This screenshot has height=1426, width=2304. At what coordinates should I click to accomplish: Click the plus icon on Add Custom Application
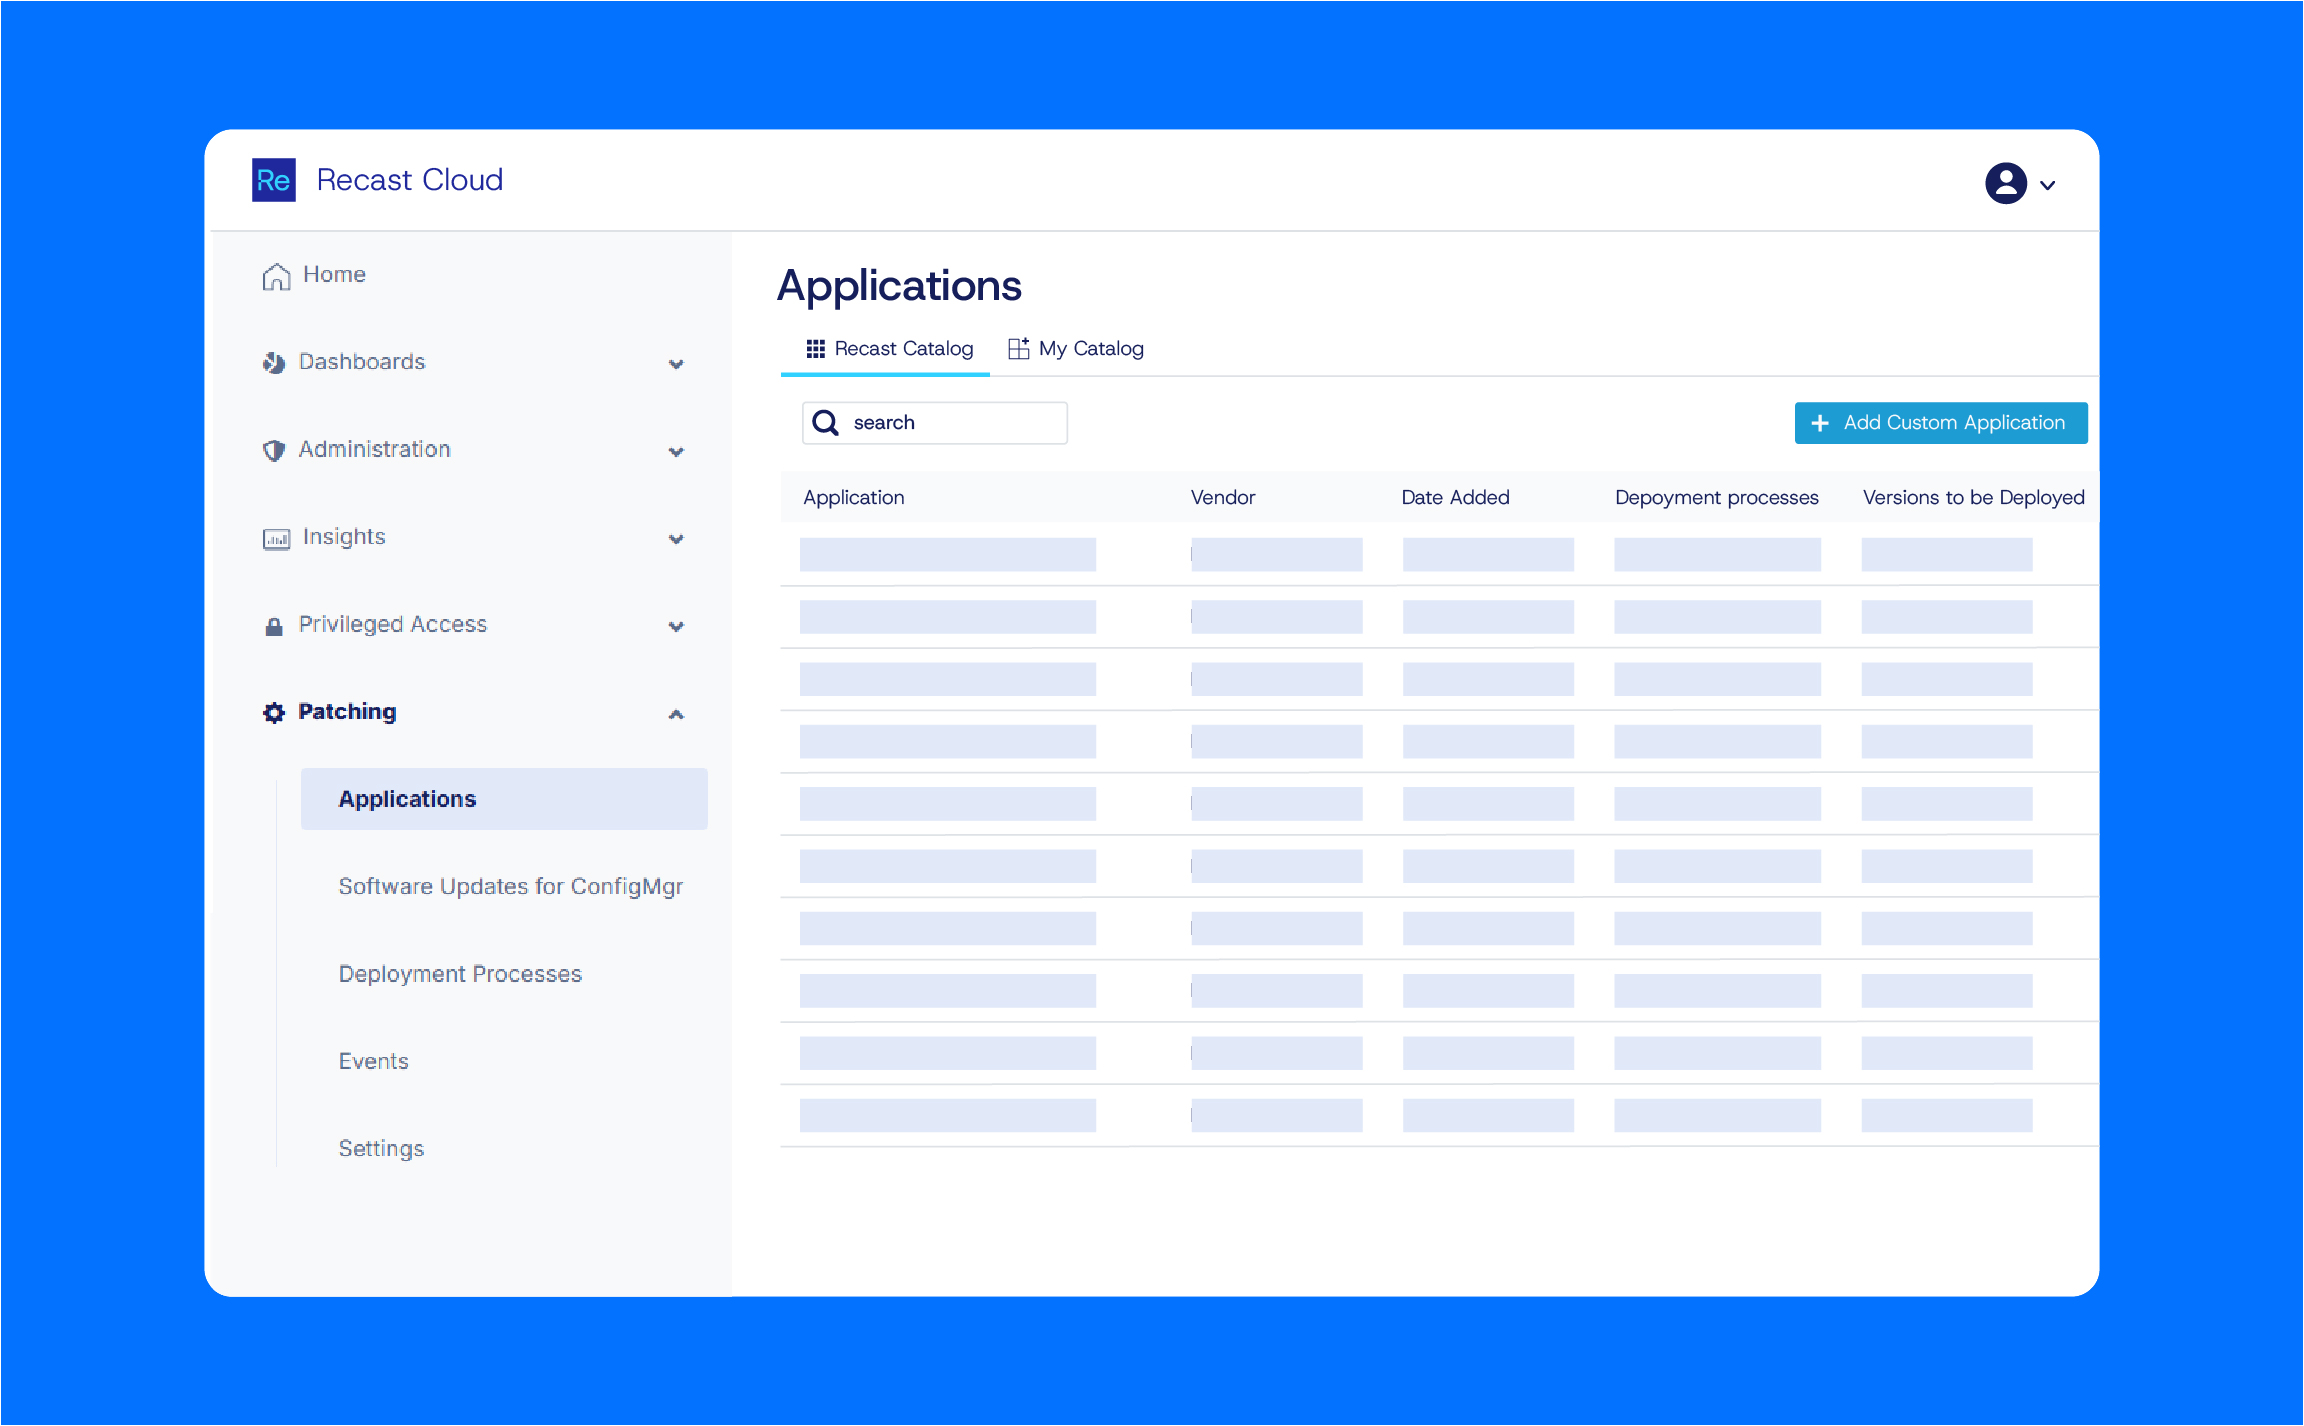pyautogui.click(x=1820, y=423)
